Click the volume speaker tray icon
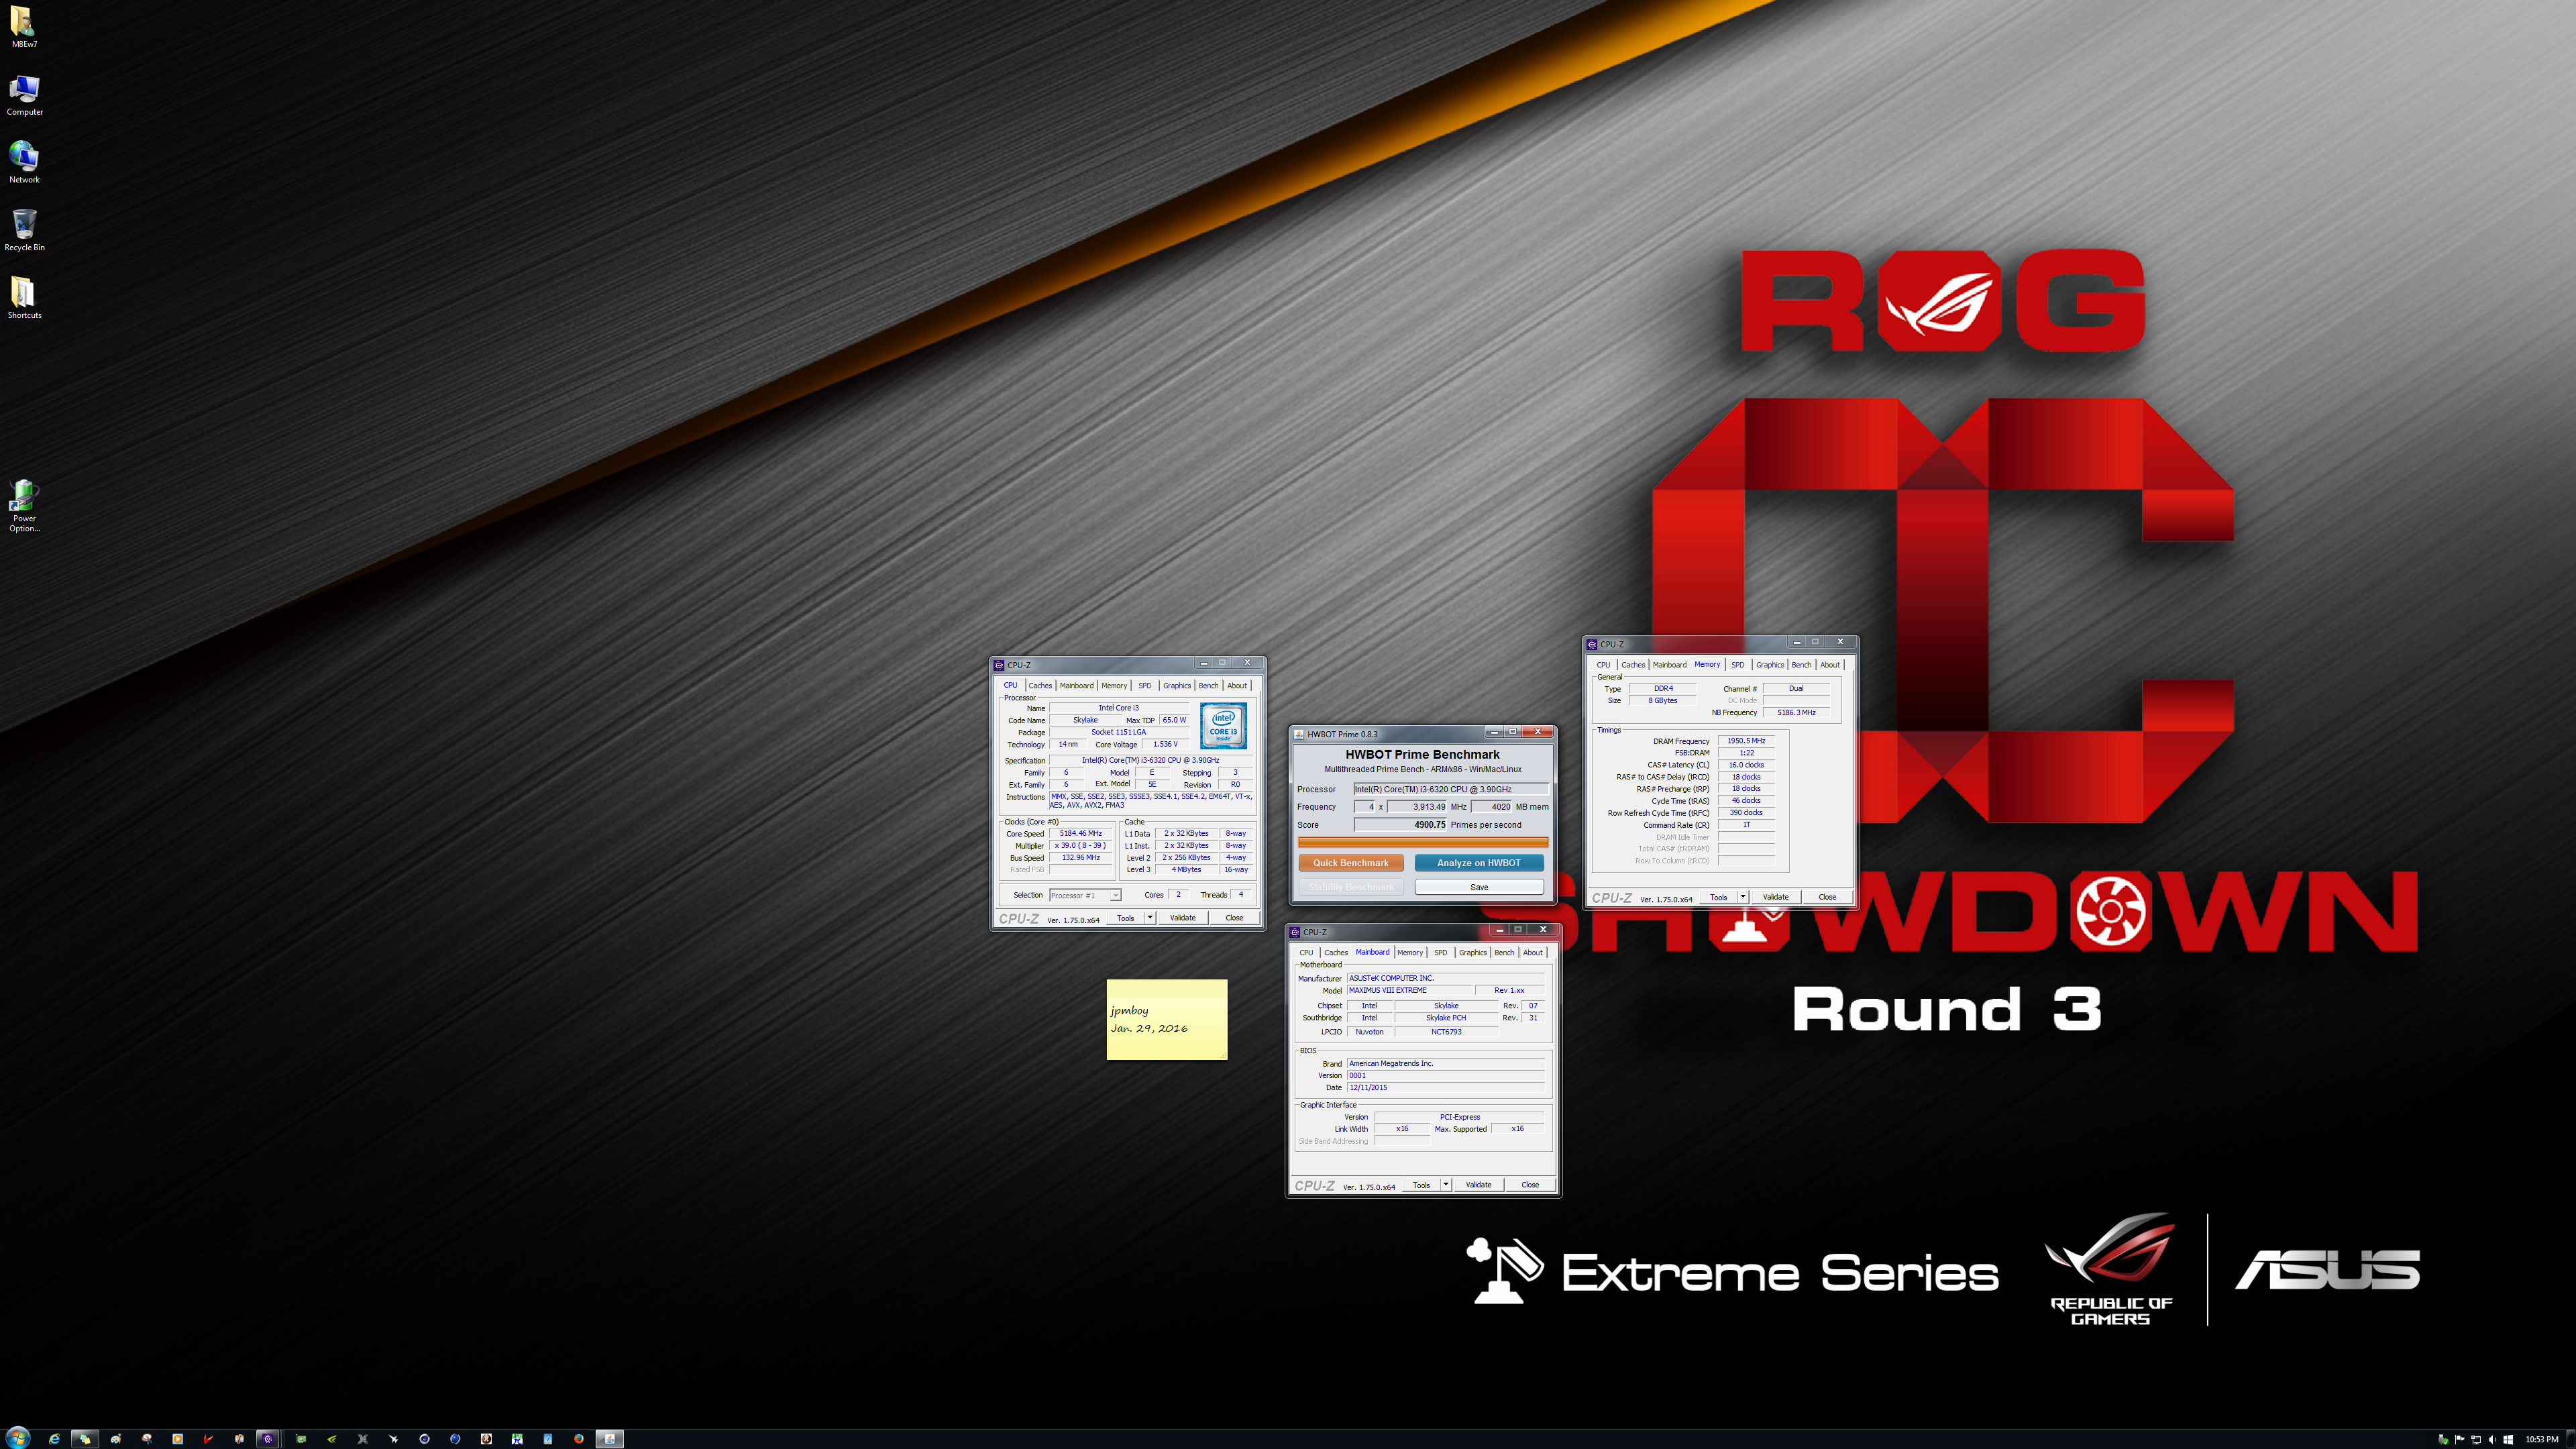The image size is (2576, 1449). (2493, 1439)
